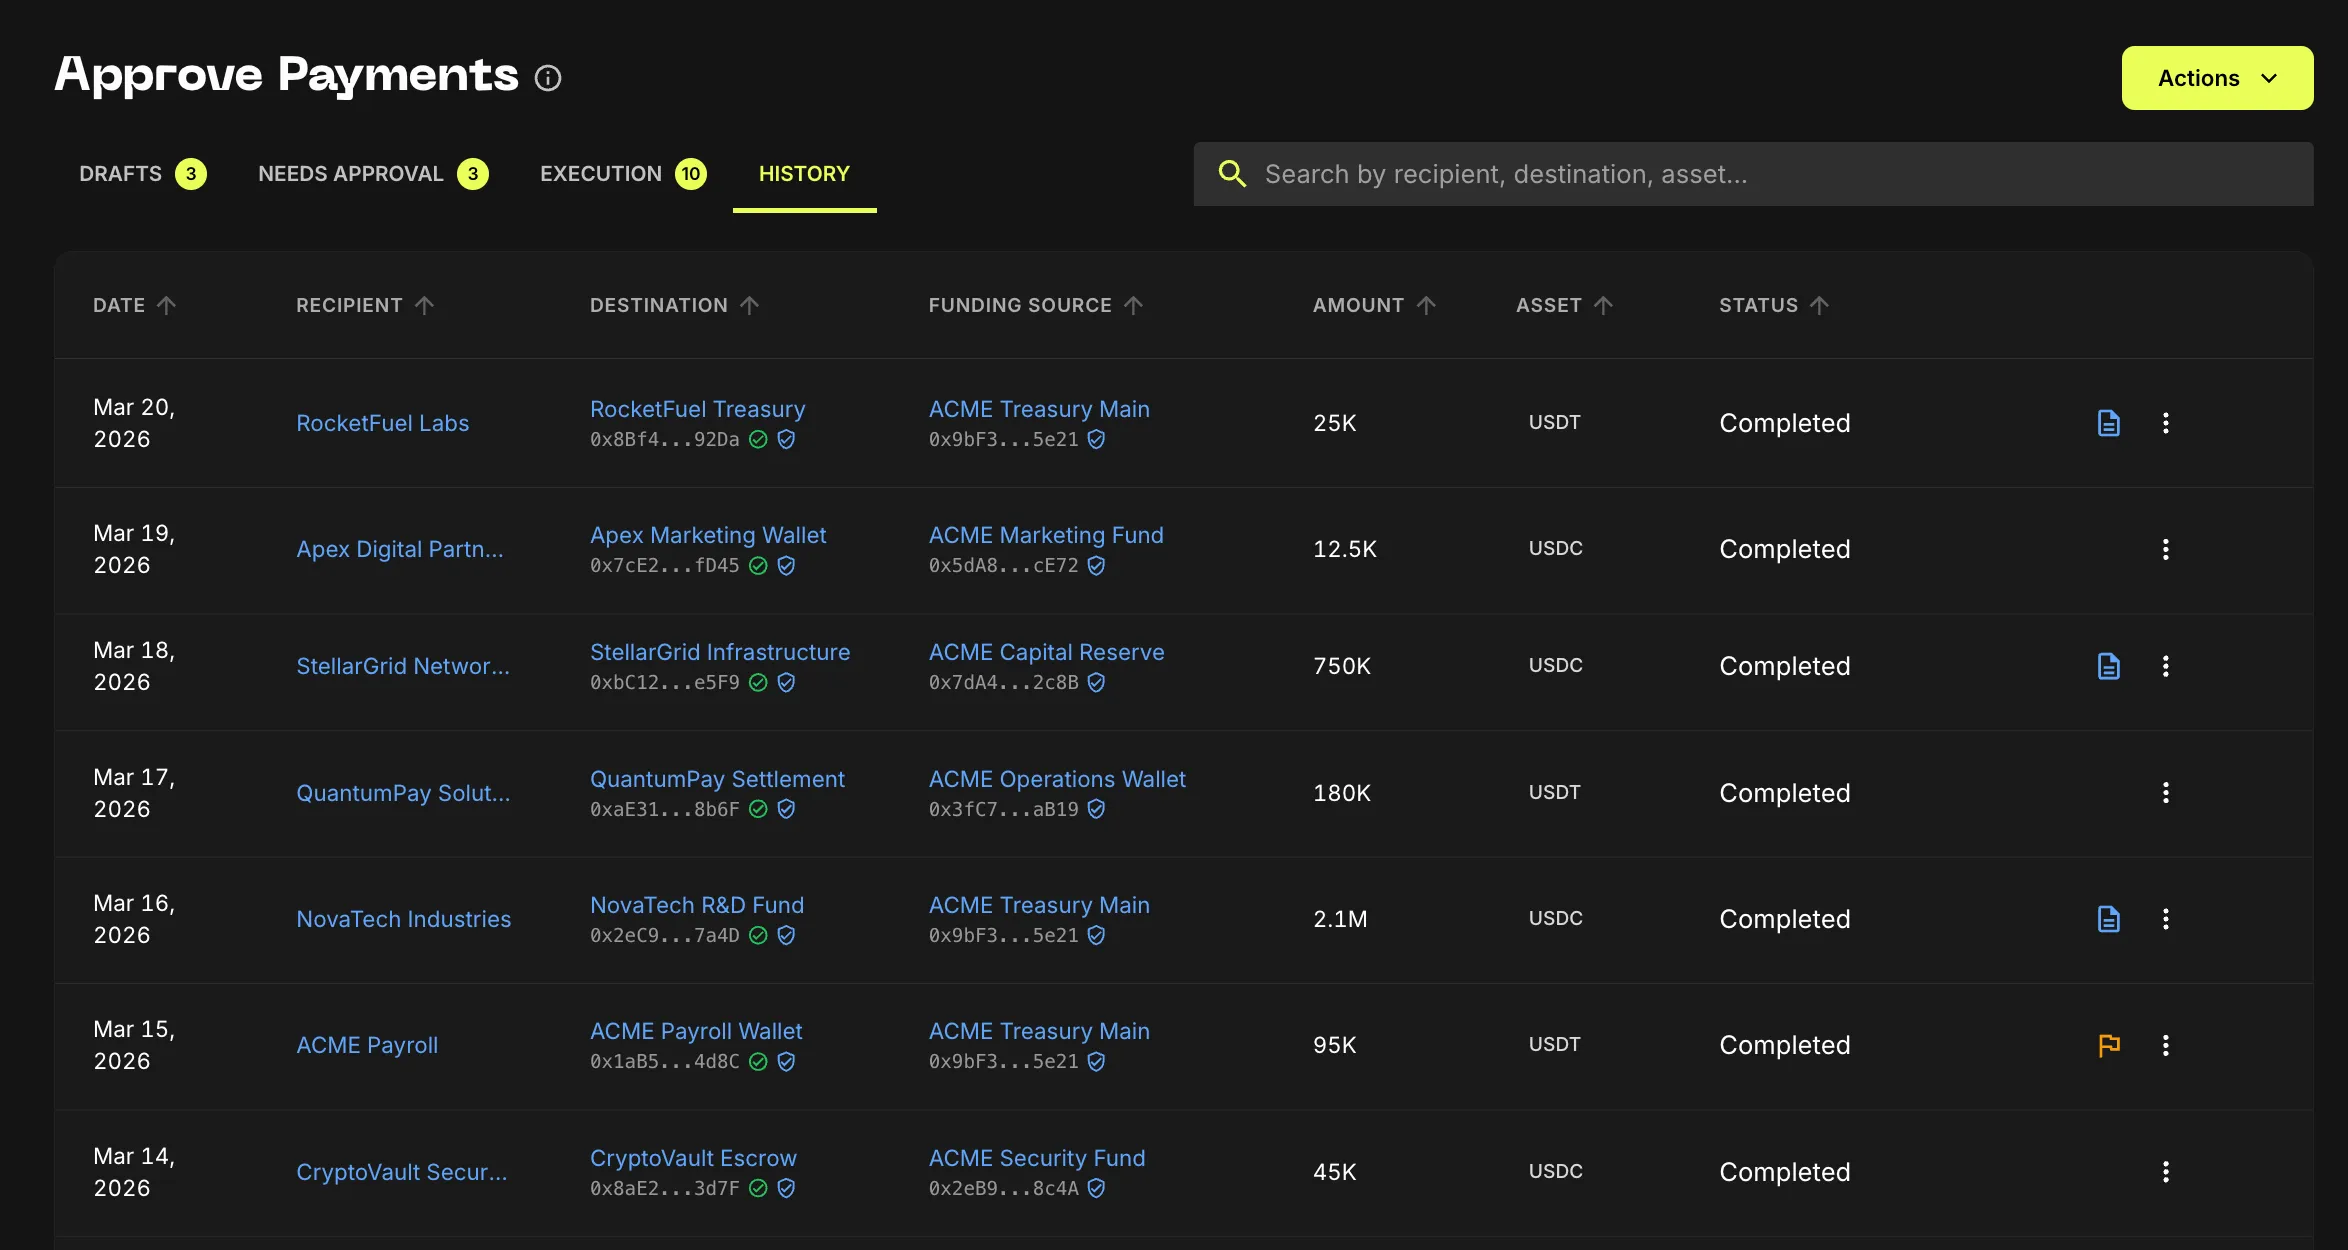Sort table by Recipient column

(x=365, y=305)
